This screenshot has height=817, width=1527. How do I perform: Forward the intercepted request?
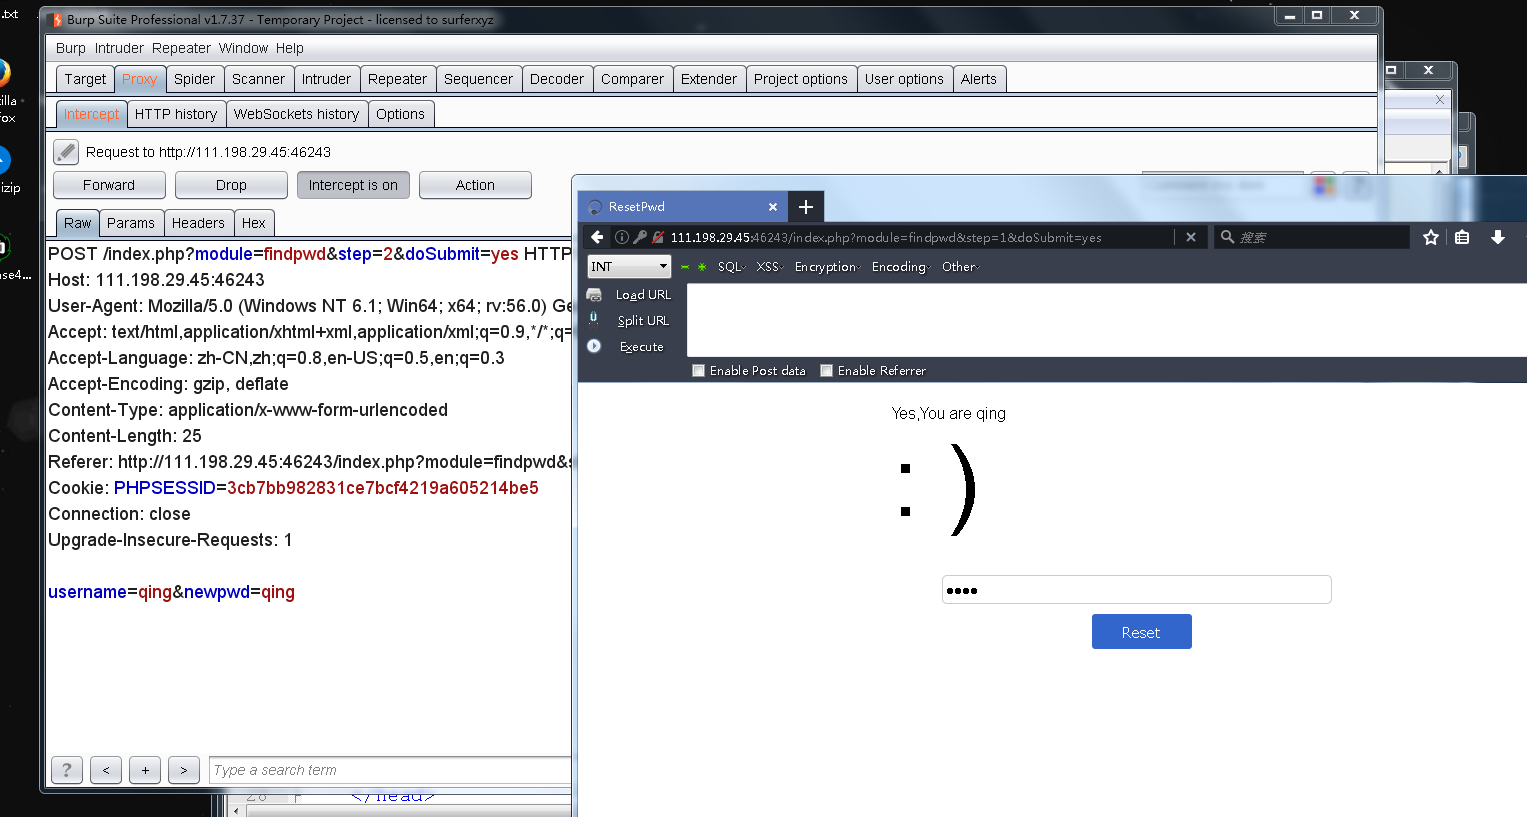(x=109, y=185)
